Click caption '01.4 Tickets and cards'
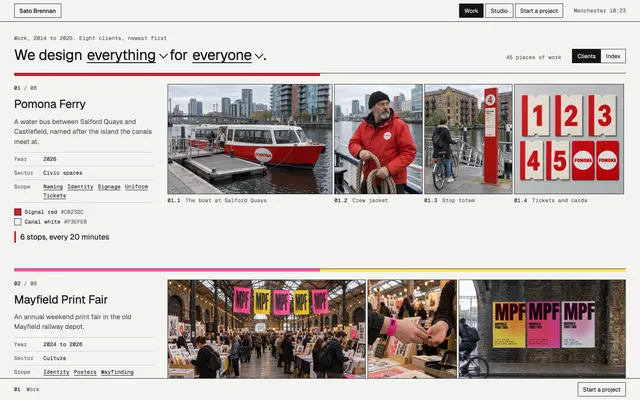This screenshot has width=640, height=400. tap(551, 200)
